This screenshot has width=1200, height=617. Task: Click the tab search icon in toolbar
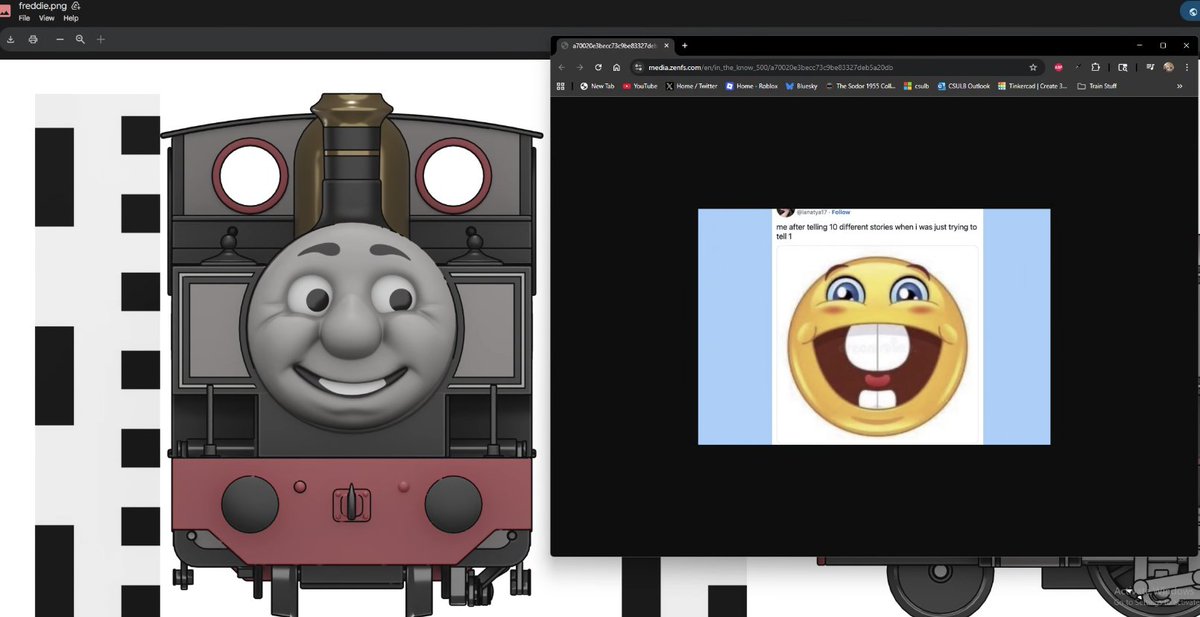click(x=1122, y=67)
